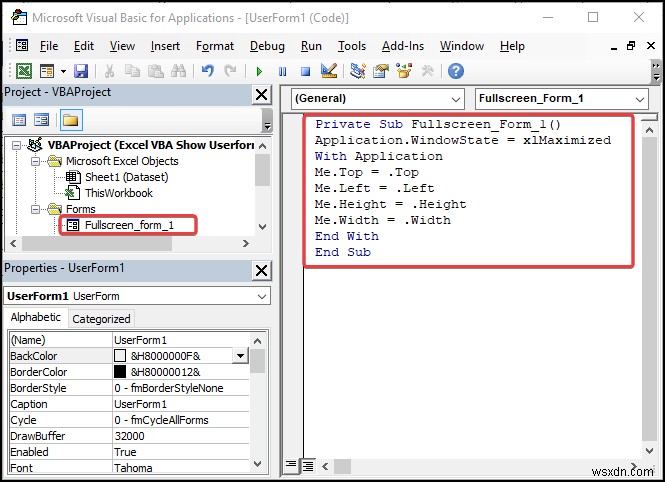Open the Add-Ins menu
The image size is (665, 482).
[x=402, y=46]
